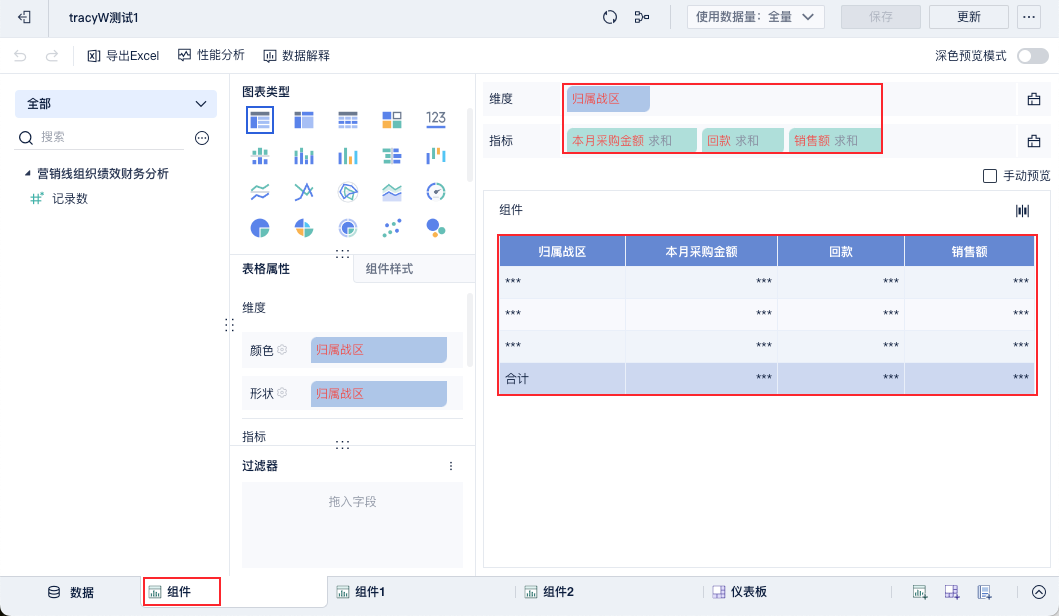Open the 数据 bottom tab
This screenshot has width=1059, height=616.
(x=71, y=592)
